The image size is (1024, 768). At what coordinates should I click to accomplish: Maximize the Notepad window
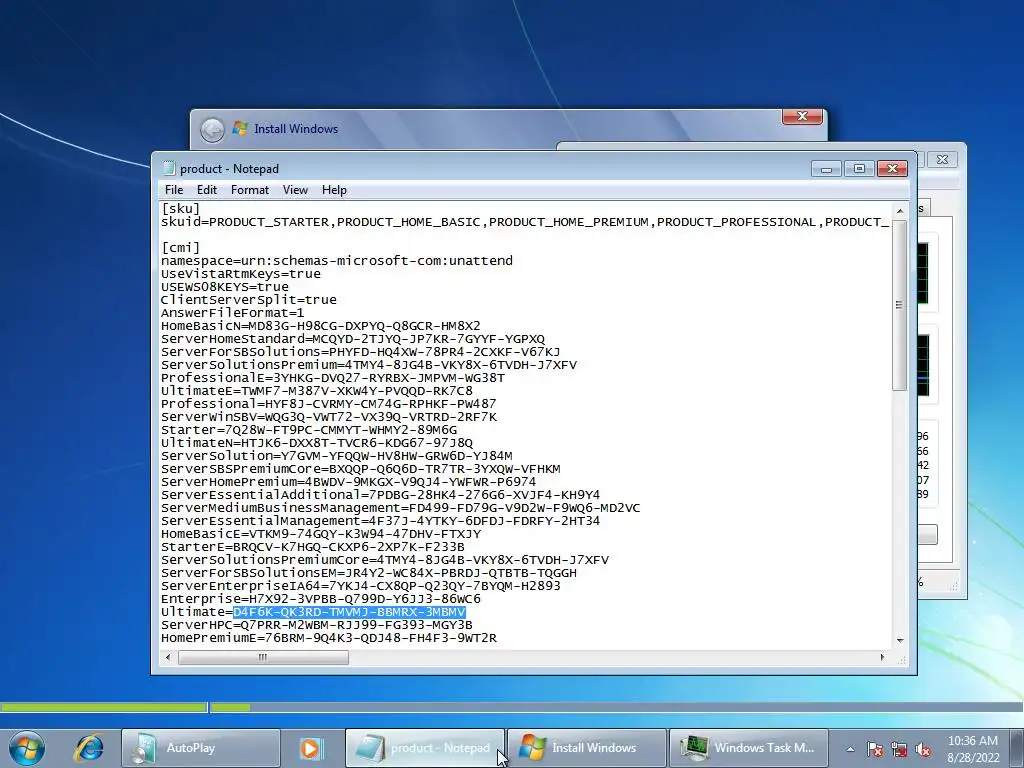(859, 168)
